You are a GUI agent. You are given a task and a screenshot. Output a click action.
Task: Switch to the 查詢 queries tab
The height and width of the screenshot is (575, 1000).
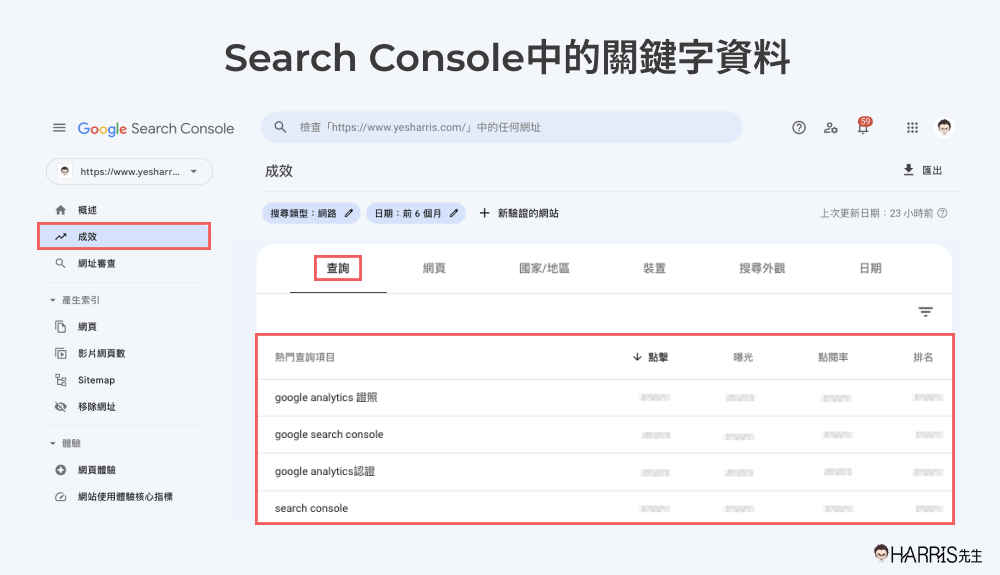[338, 268]
